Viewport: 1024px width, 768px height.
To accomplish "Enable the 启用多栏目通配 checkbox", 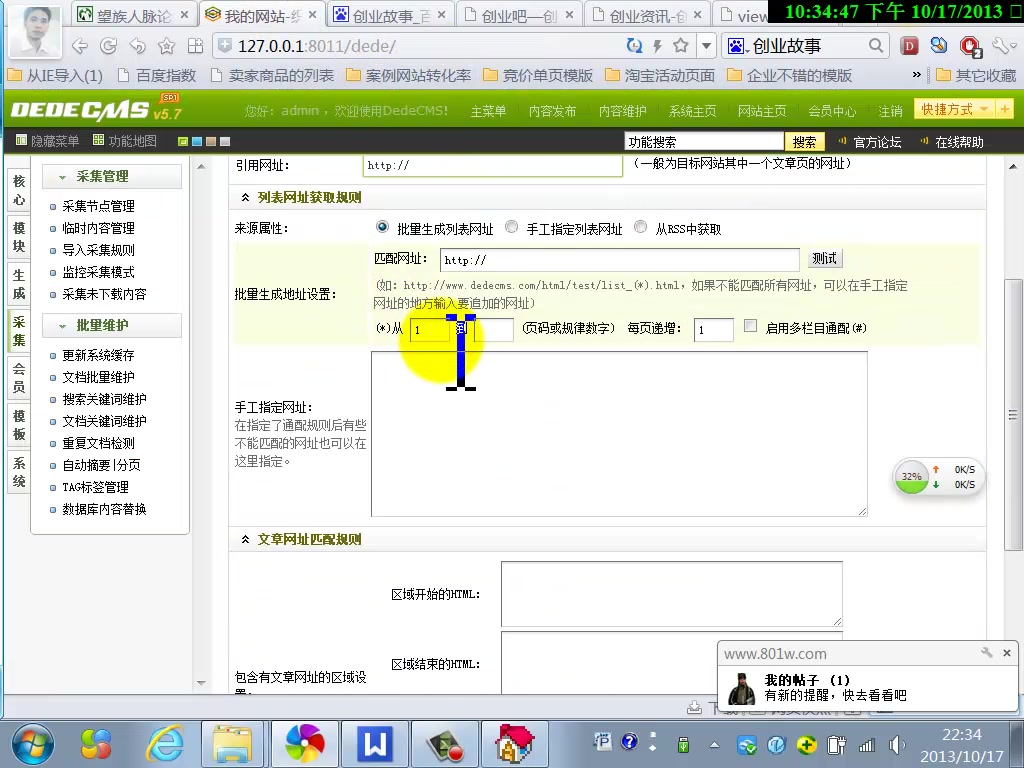I will pyautogui.click(x=750, y=327).
